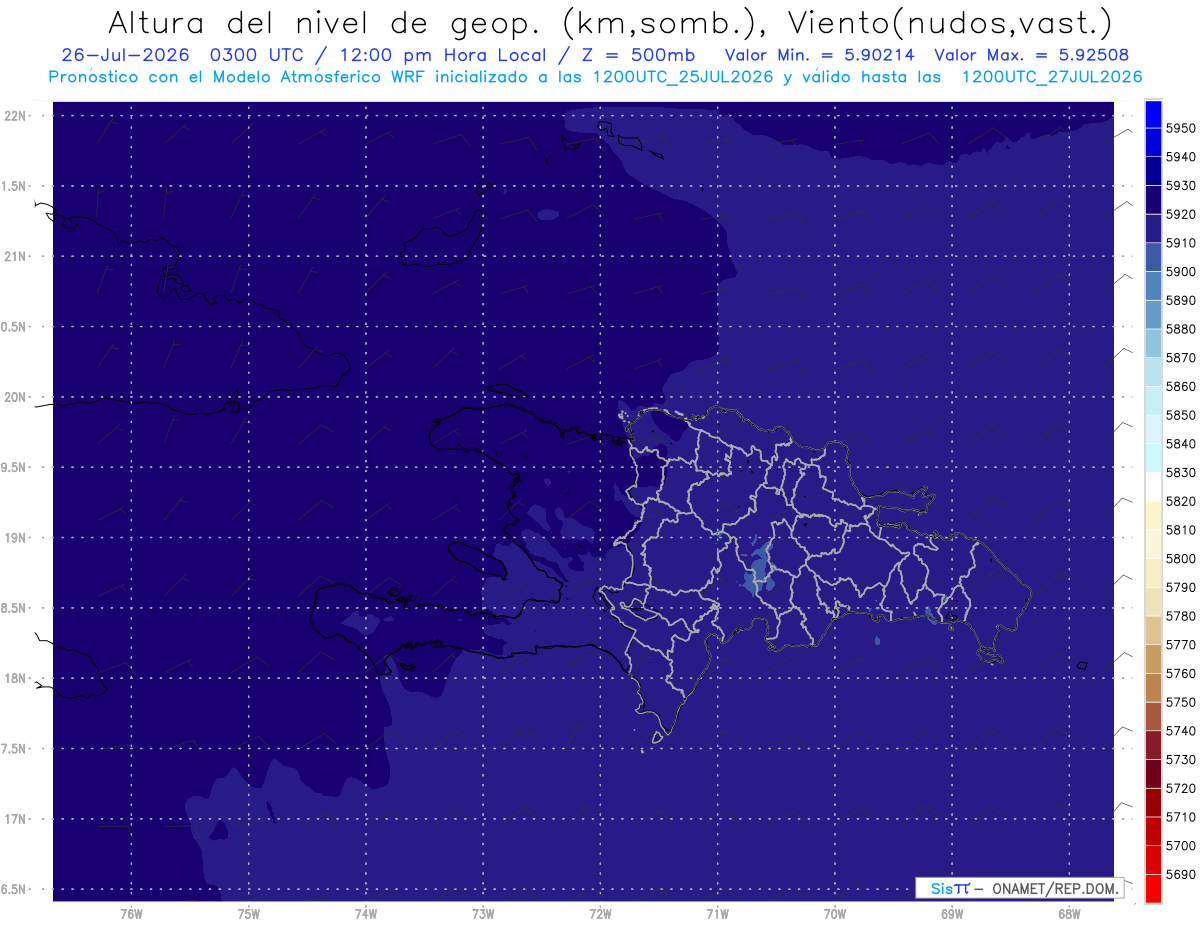Click the '5820' legend value

pos(1181,501)
